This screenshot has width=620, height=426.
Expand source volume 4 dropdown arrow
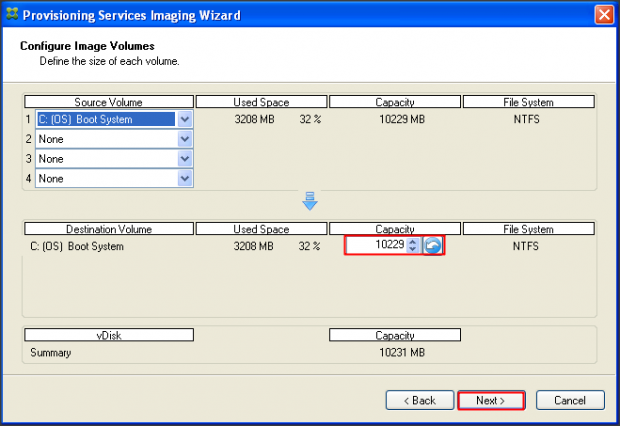pyautogui.click(x=185, y=178)
